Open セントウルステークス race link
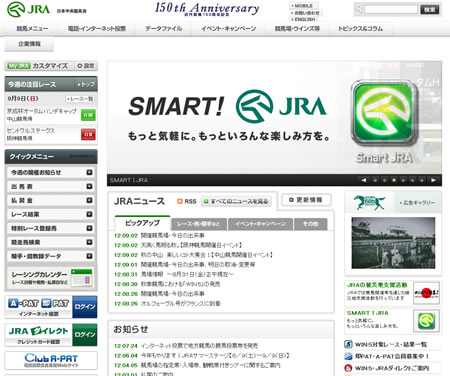The image size is (450, 376). click(31, 130)
